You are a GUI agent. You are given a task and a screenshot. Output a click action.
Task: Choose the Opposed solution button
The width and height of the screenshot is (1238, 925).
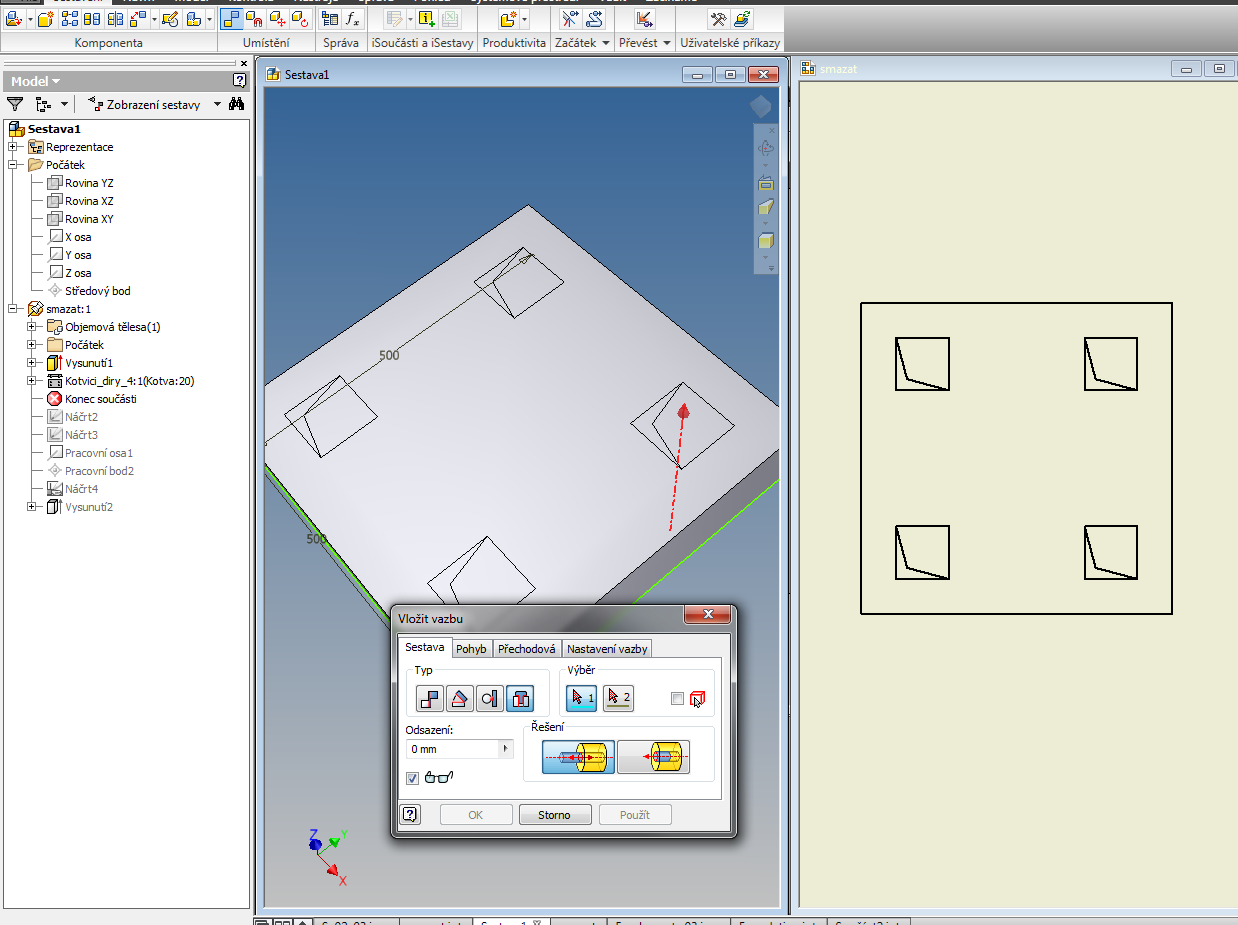(x=579, y=757)
